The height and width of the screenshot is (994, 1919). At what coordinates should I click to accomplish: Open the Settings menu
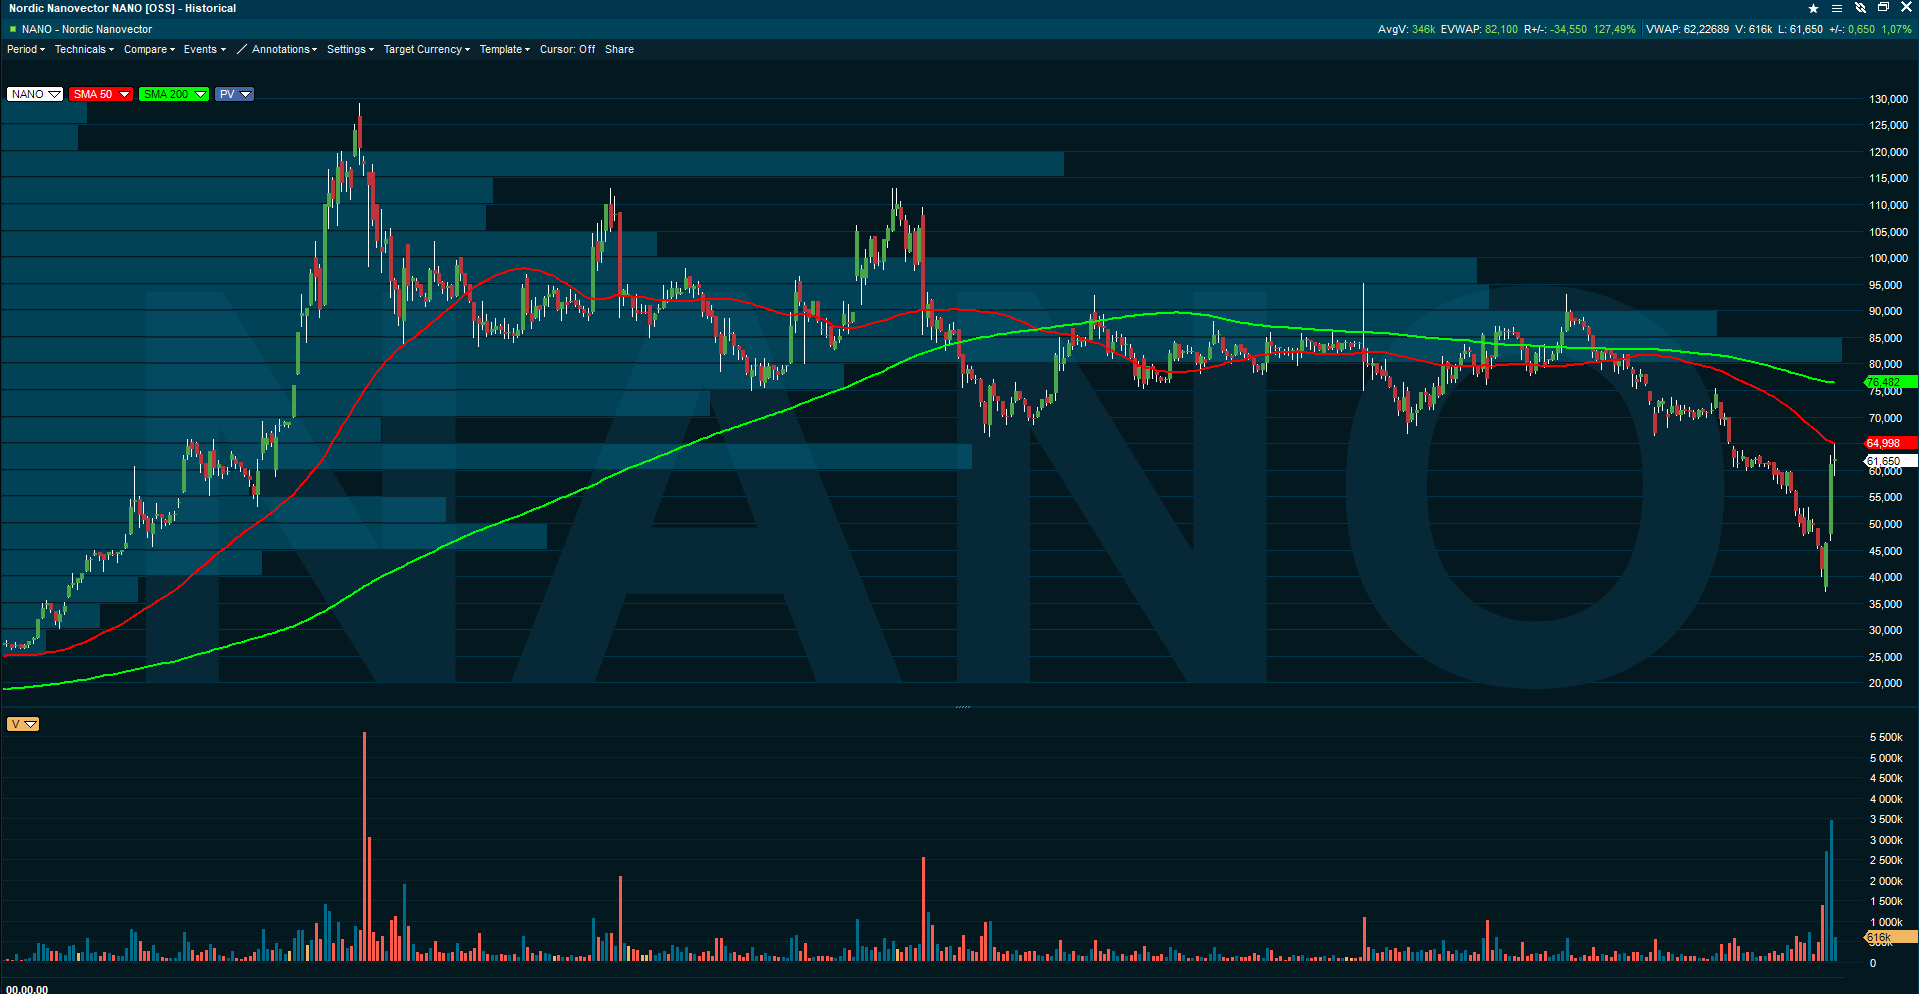(350, 49)
